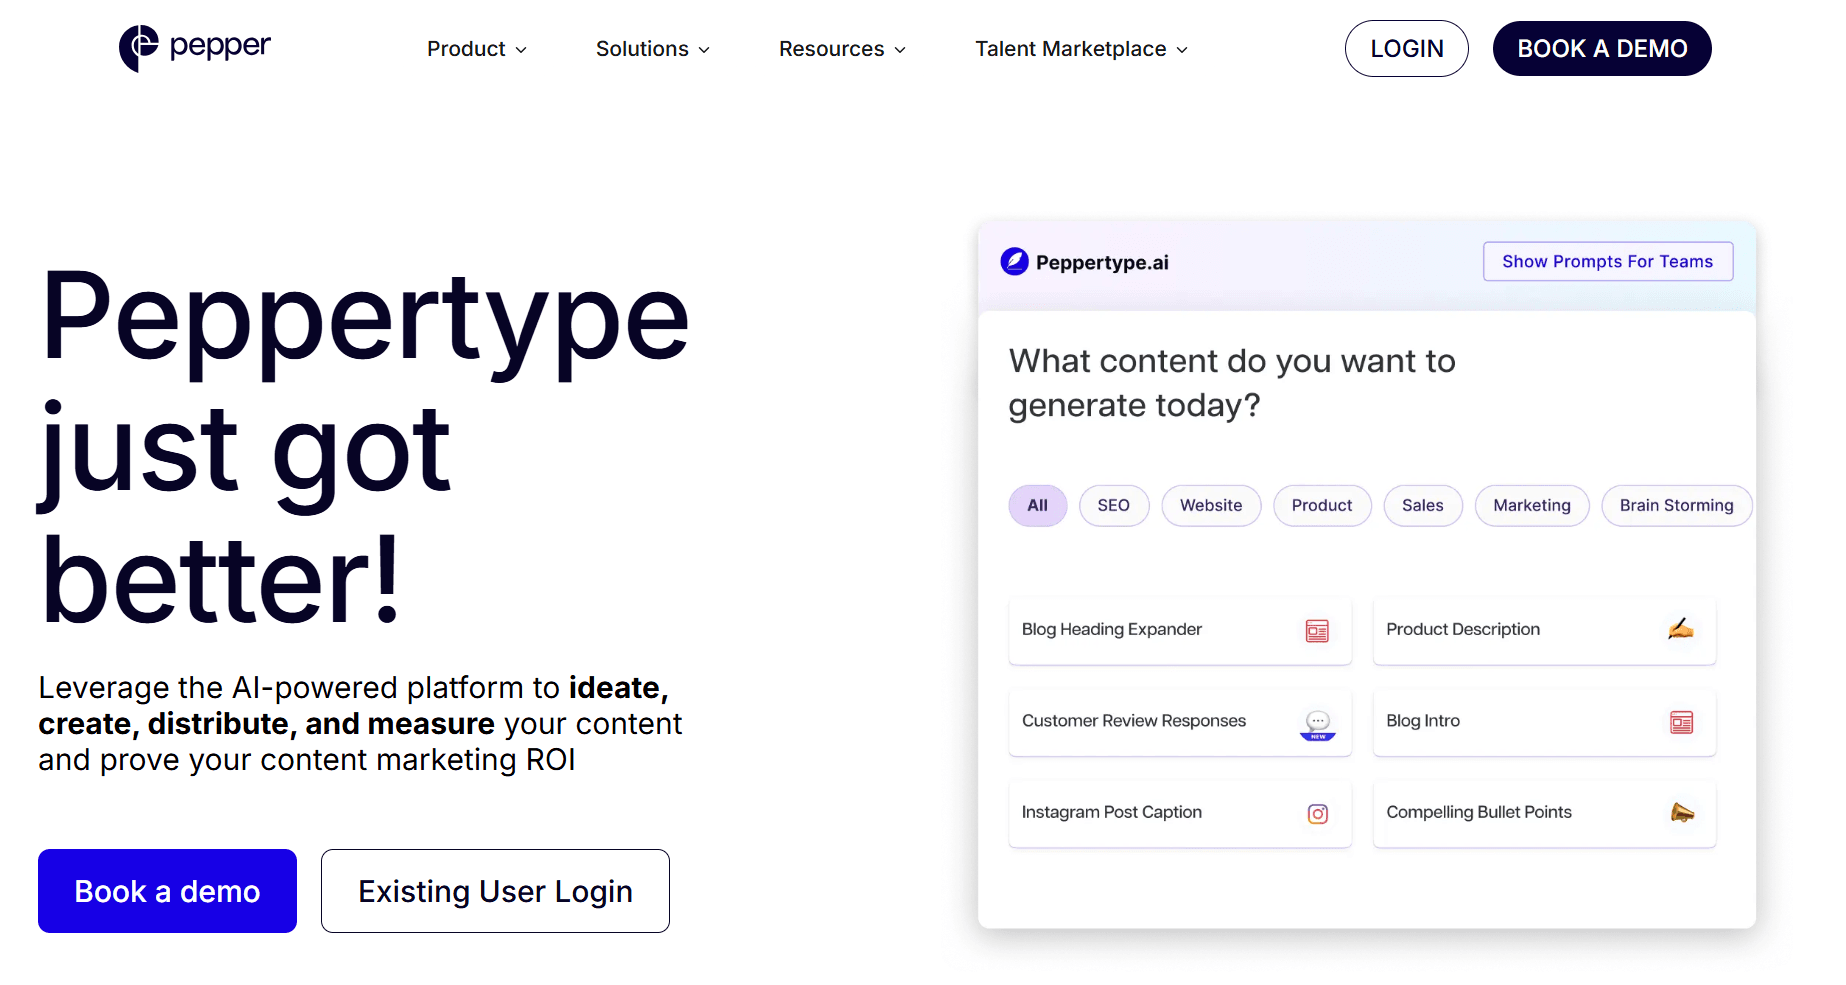The width and height of the screenshot is (1846, 985).
Task: Click the Customer Review Responses chat bubble icon
Action: pos(1318,723)
